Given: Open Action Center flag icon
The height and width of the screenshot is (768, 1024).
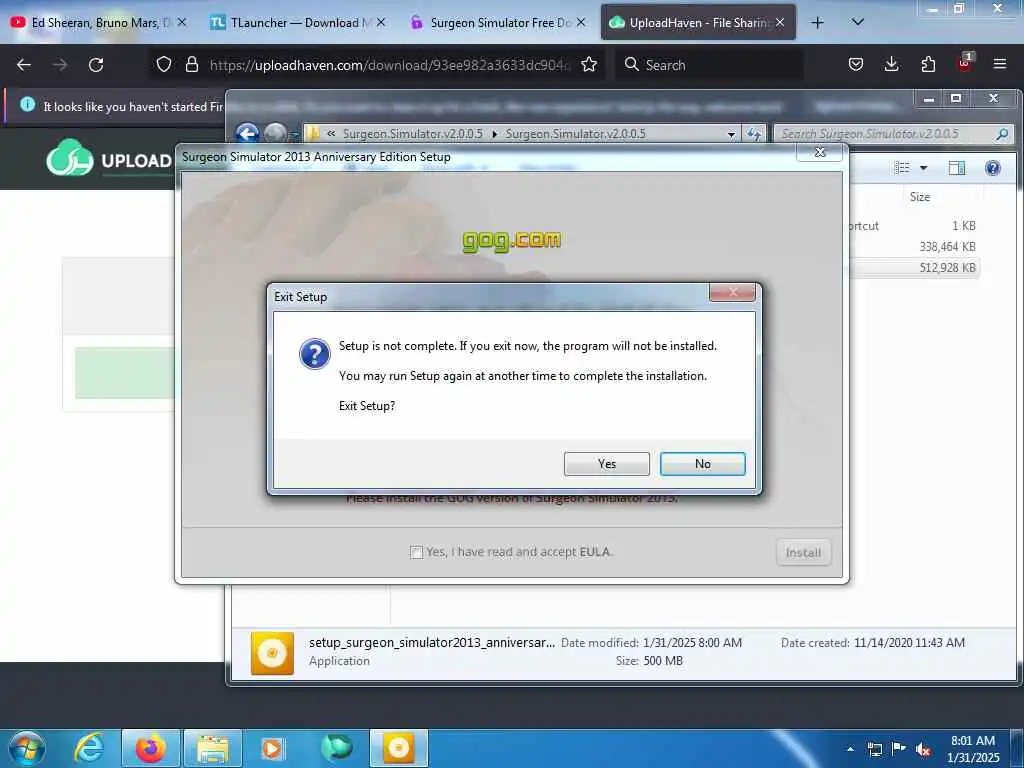Looking at the screenshot, I should [899, 748].
